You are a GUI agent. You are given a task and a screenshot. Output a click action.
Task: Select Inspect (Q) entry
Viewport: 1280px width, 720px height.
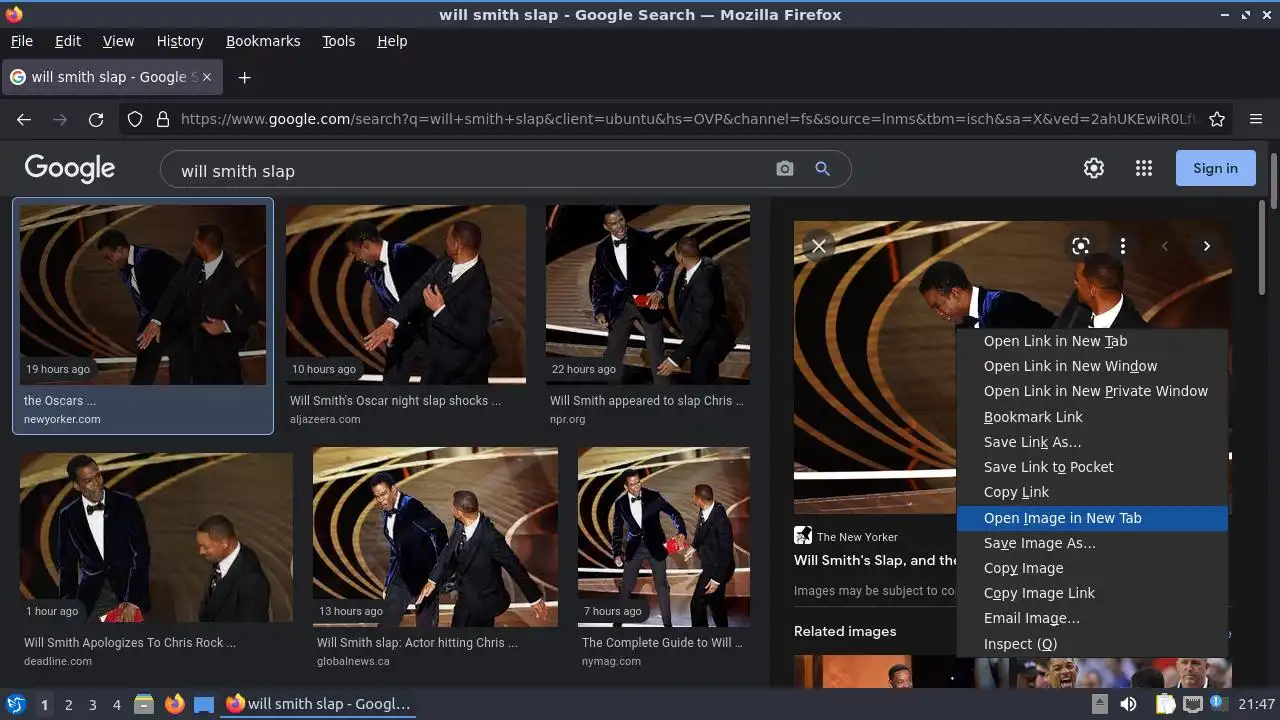point(1092,644)
